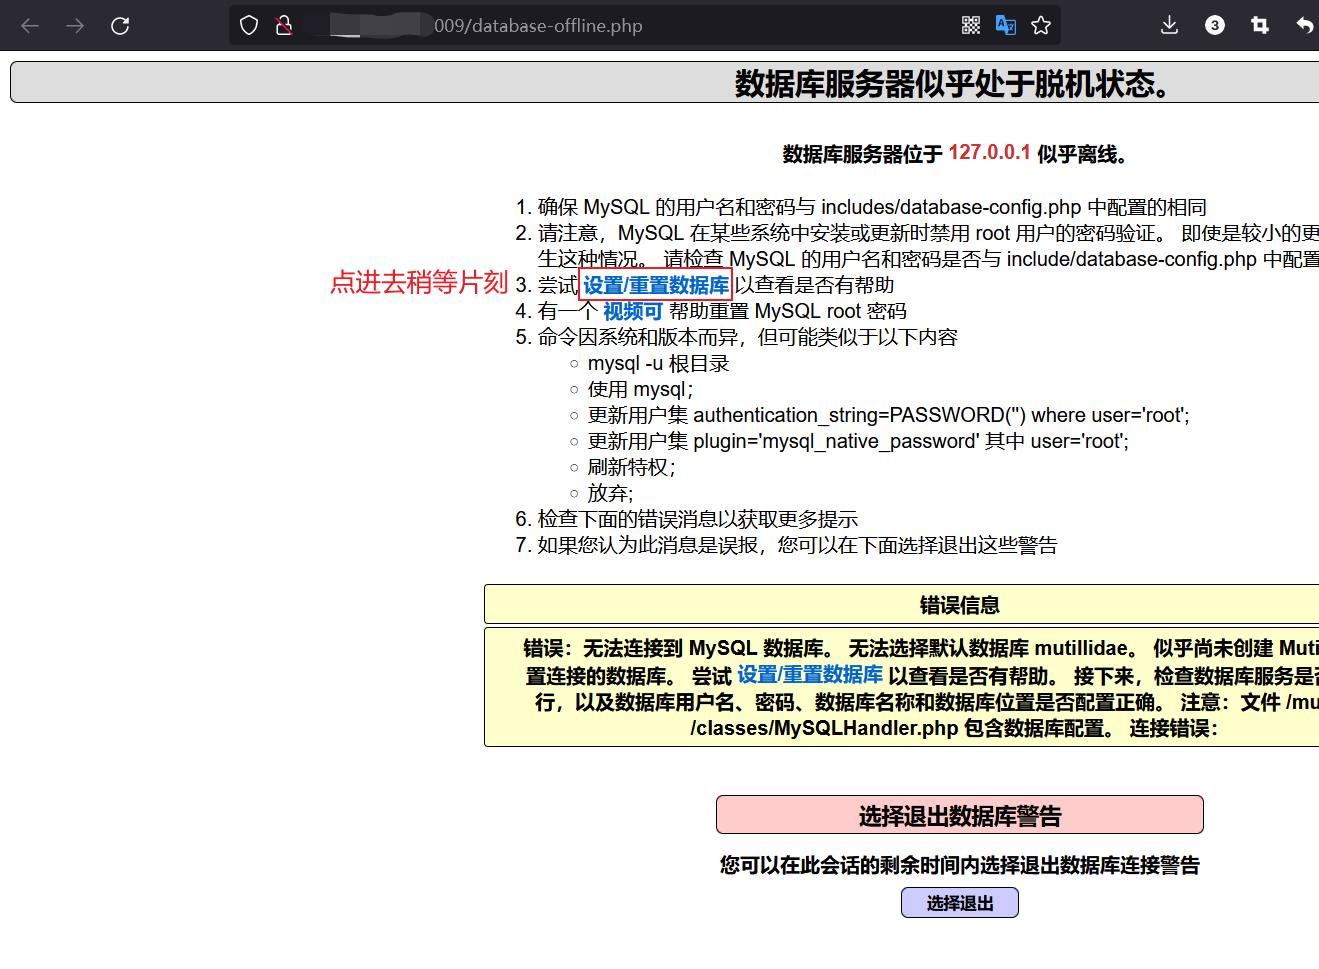Click the forward navigation arrow
The height and width of the screenshot is (969, 1319).
pyautogui.click(x=74, y=25)
